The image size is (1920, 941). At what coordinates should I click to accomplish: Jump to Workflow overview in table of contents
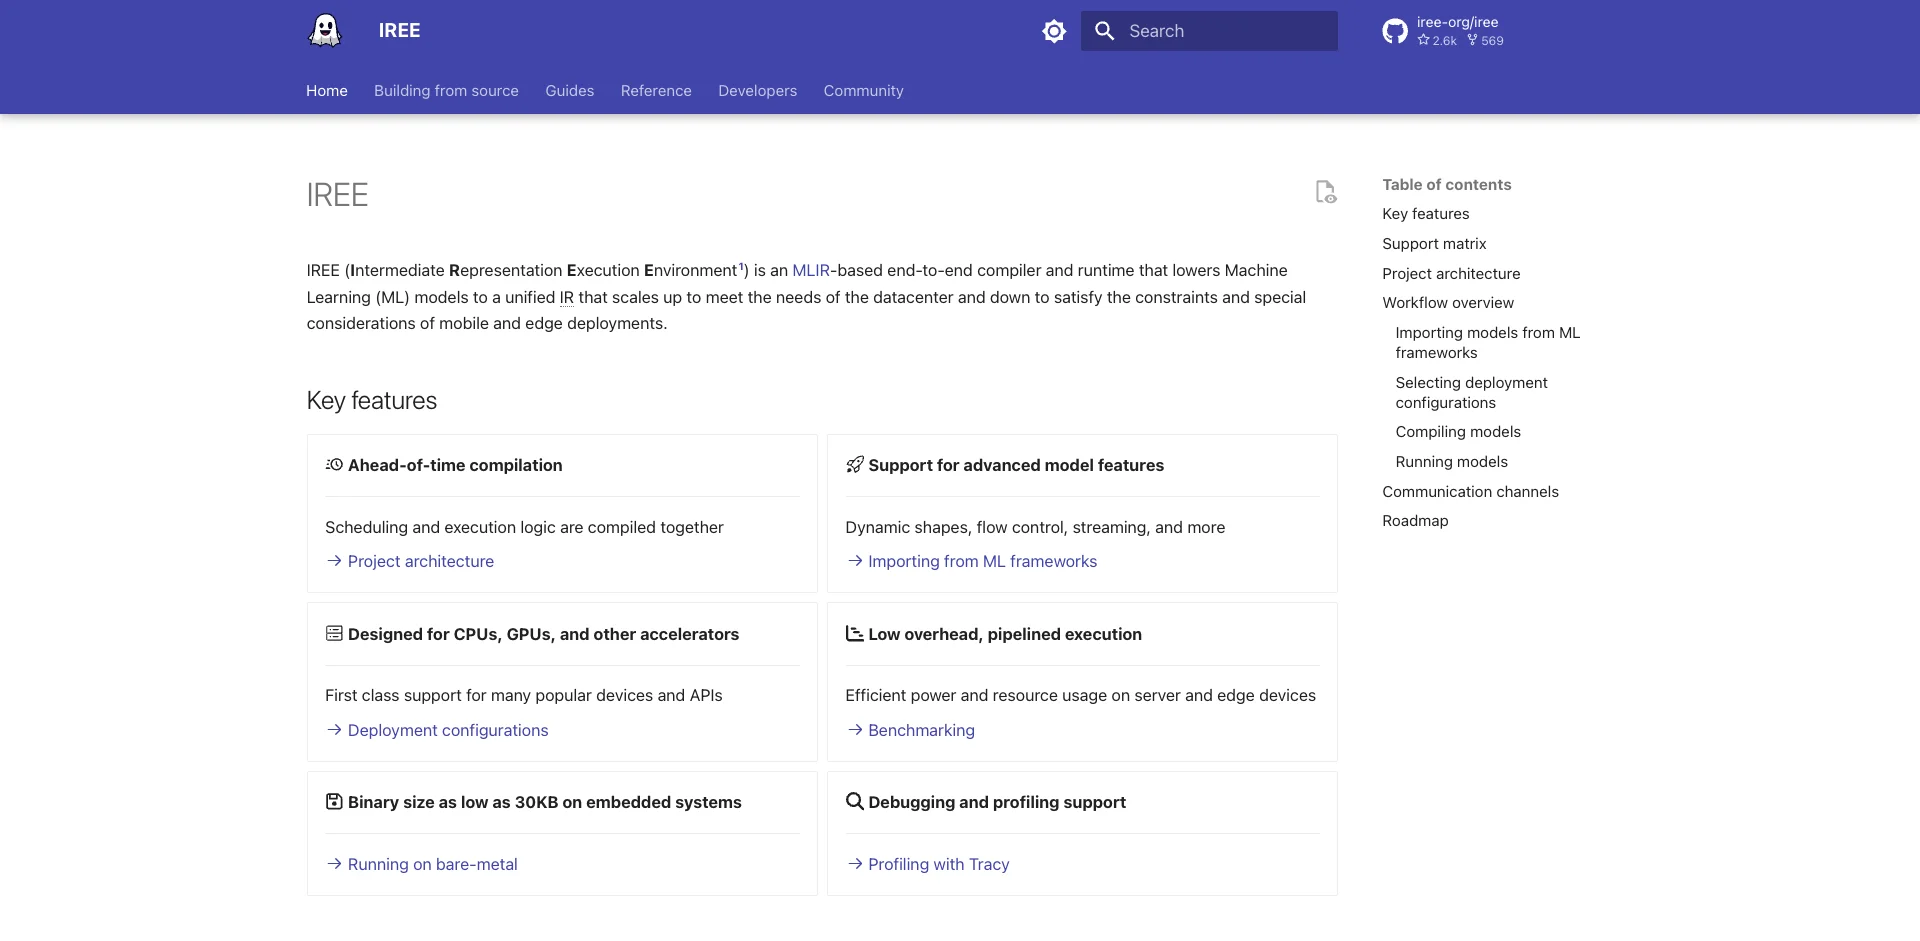tap(1448, 303)
